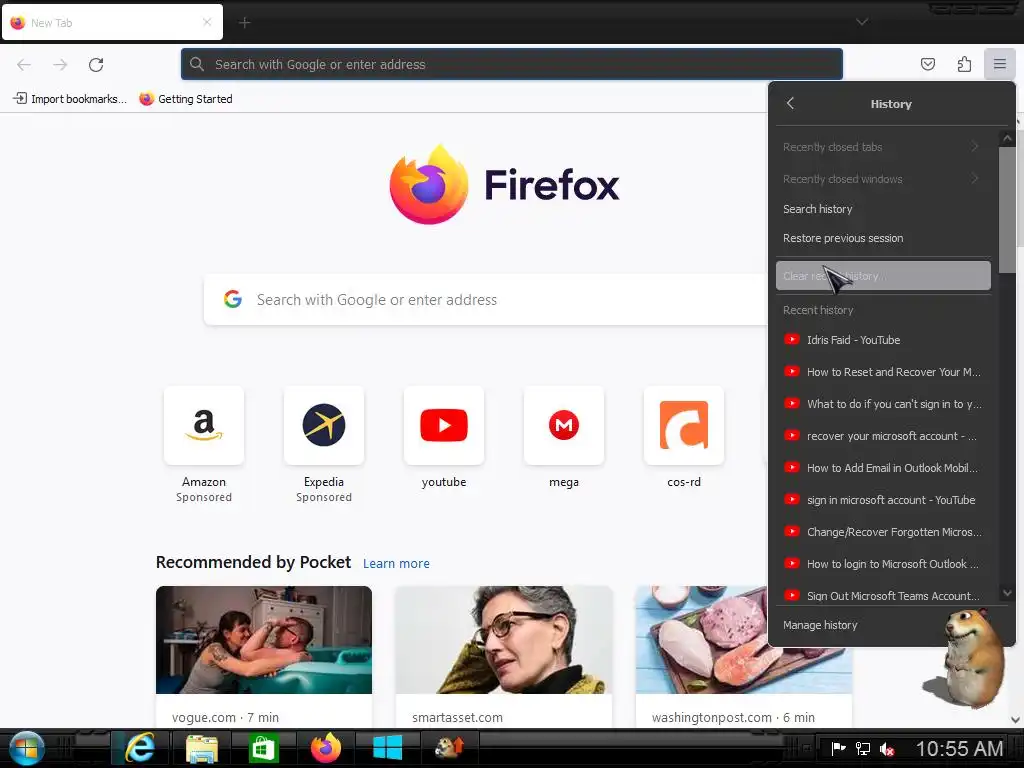Open the Save to Pocket icon
Screen dimensions: 1024x768
[927, 64]
